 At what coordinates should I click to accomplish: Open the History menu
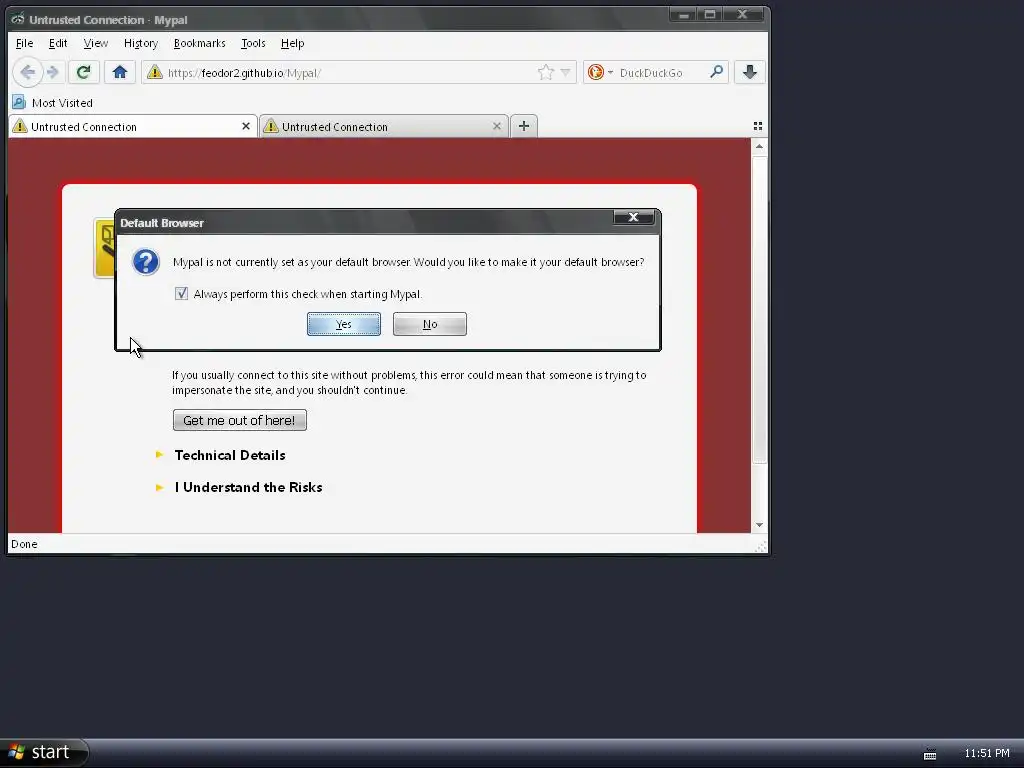point(141,43)
